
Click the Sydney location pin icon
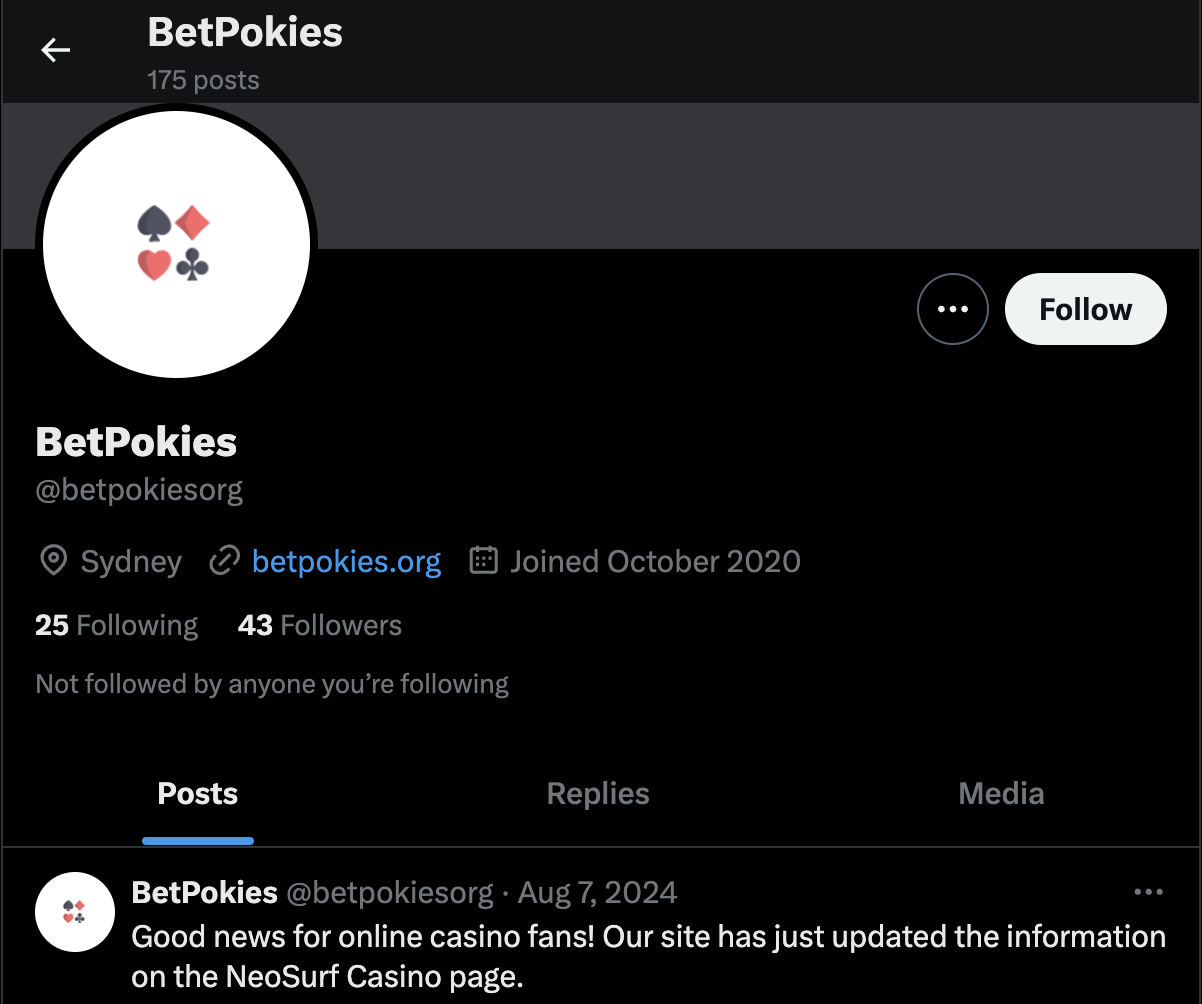pos(52,561)
